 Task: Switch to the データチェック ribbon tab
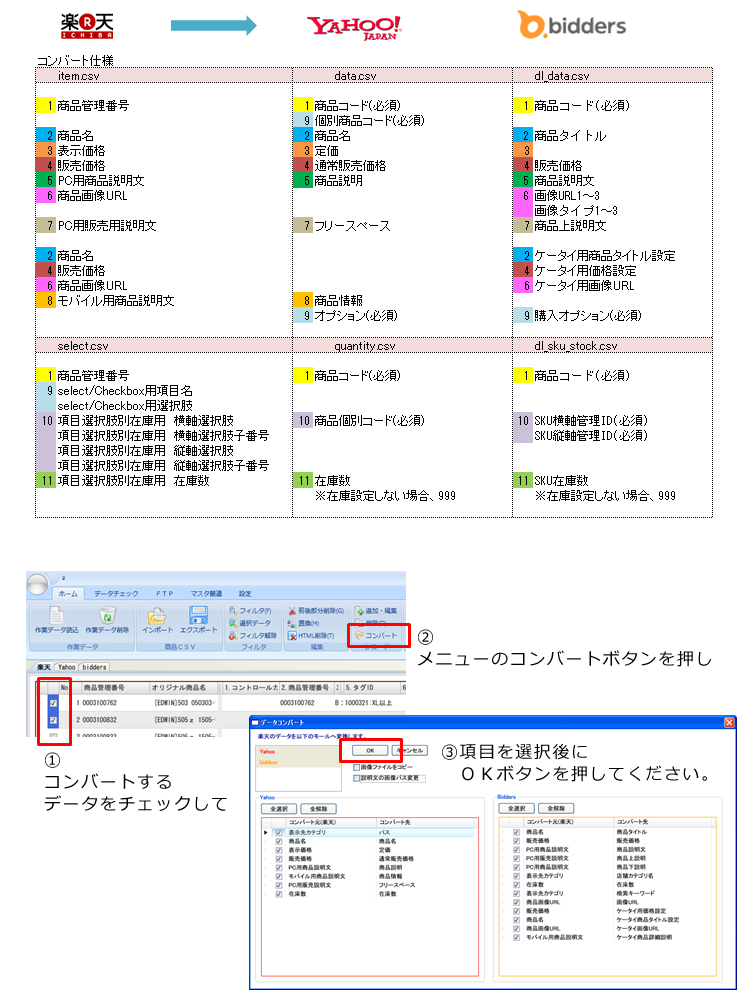116,593
